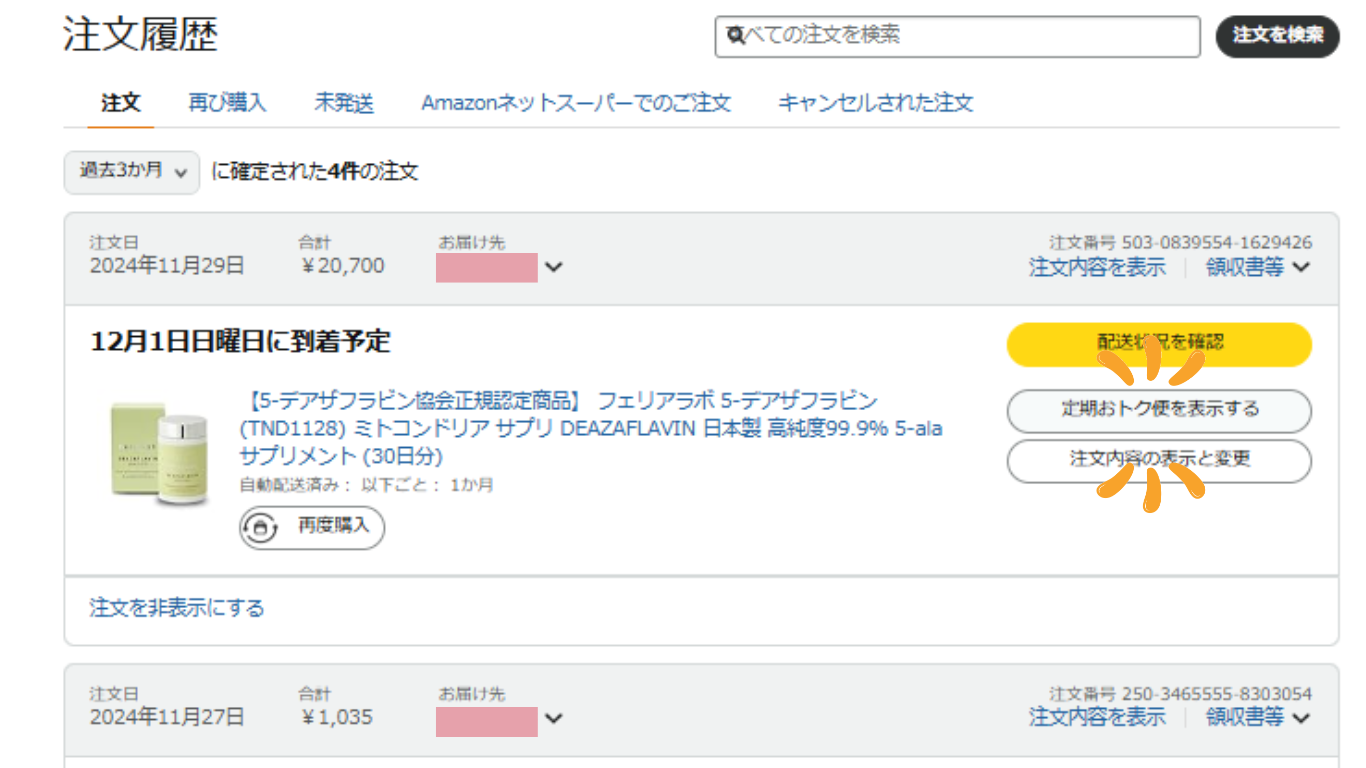
Task: Click the 再度購入 reorder button
Action: (x=312, y=527)
